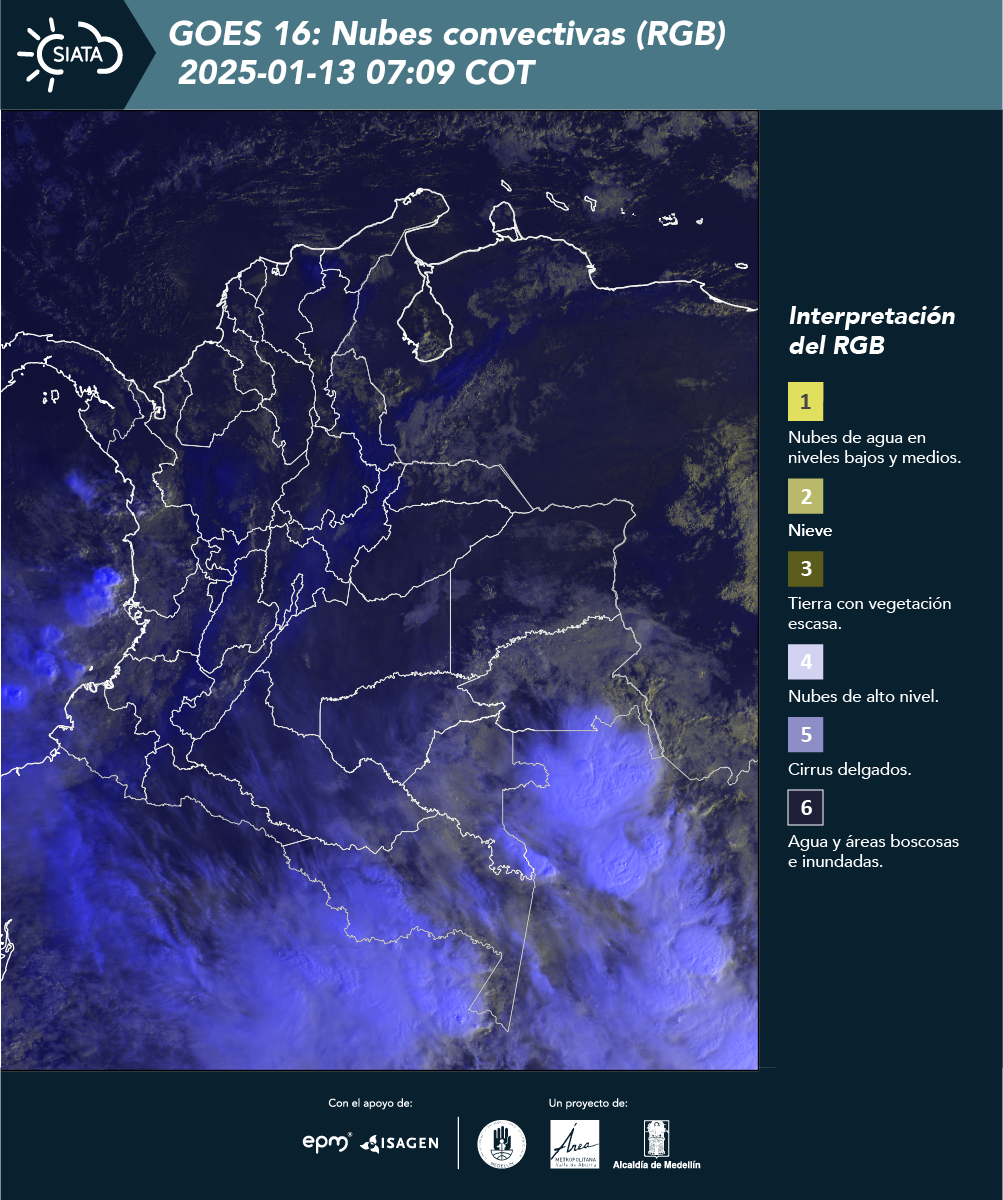This screenshot has width=1003, height=1200.
Task: Click the title 'GOES 16: Nubes convectivas (RGB)'
Action: pos(447,35)
